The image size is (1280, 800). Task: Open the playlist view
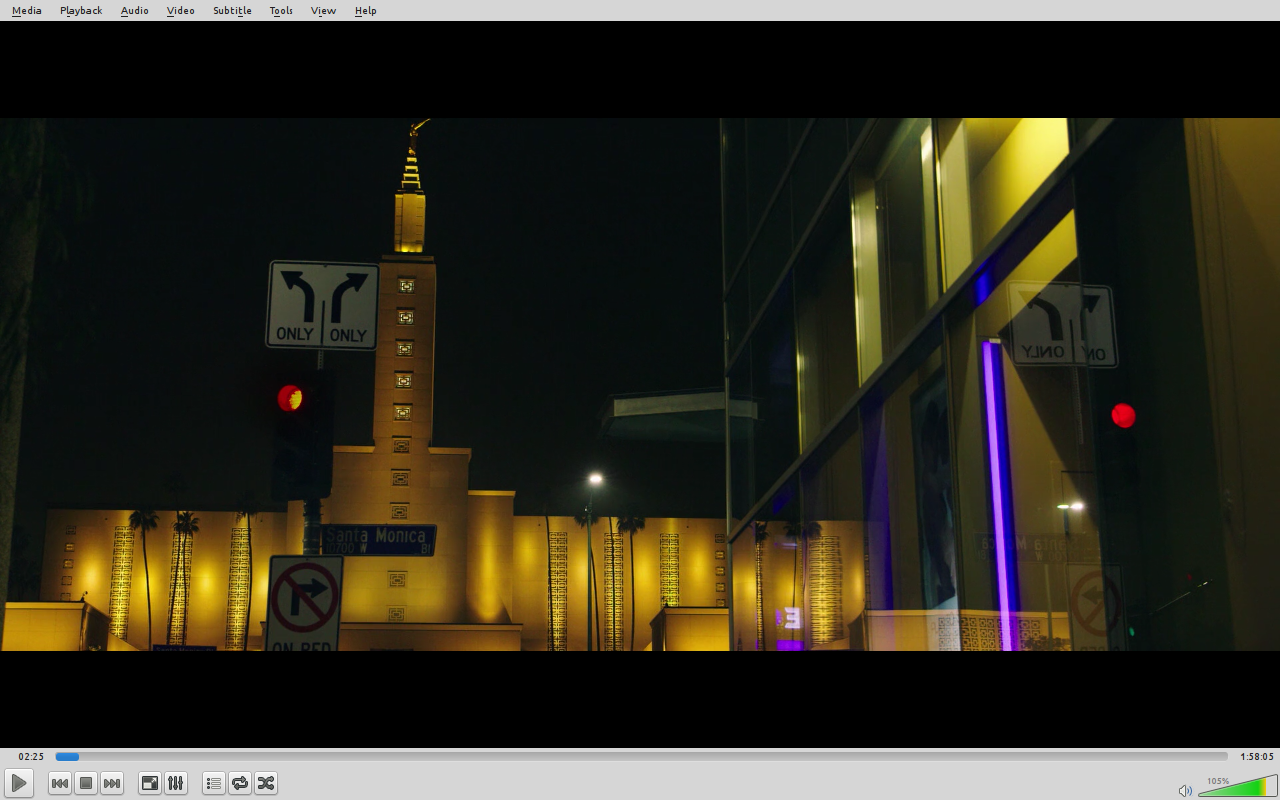[214, 783]
